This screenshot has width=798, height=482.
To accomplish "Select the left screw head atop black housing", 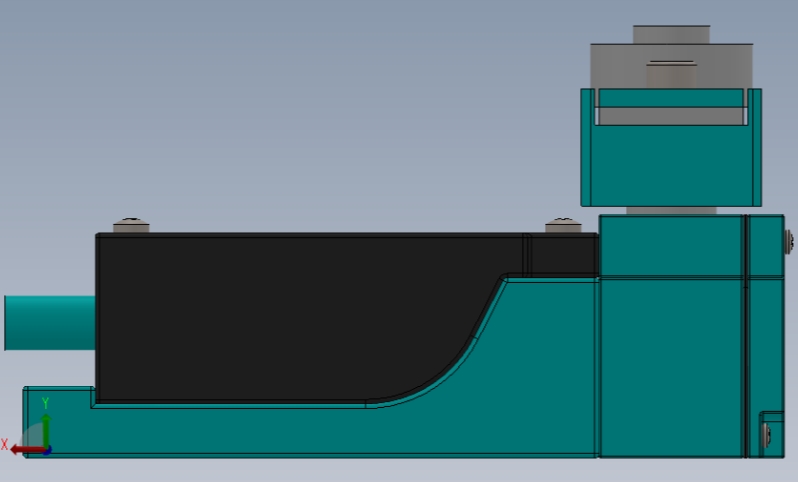I will (x=131, y=225).
